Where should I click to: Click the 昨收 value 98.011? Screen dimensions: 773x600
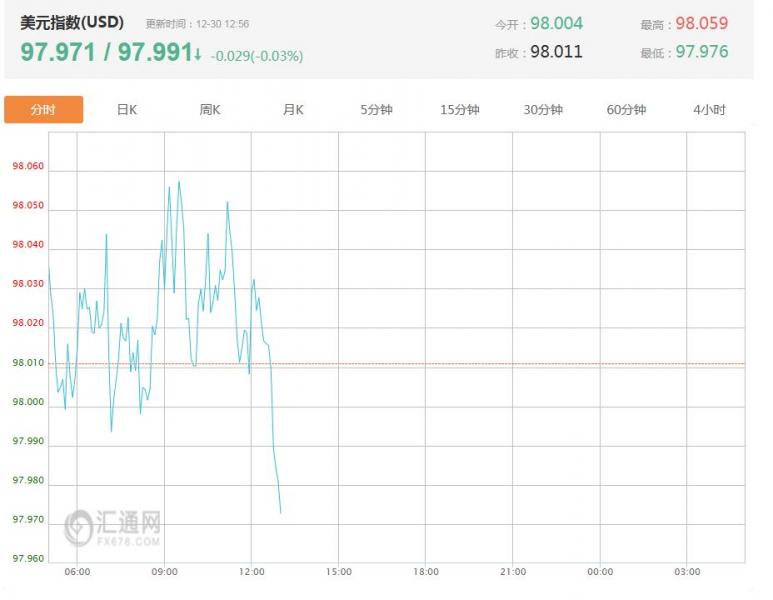[x=556, y=51]
